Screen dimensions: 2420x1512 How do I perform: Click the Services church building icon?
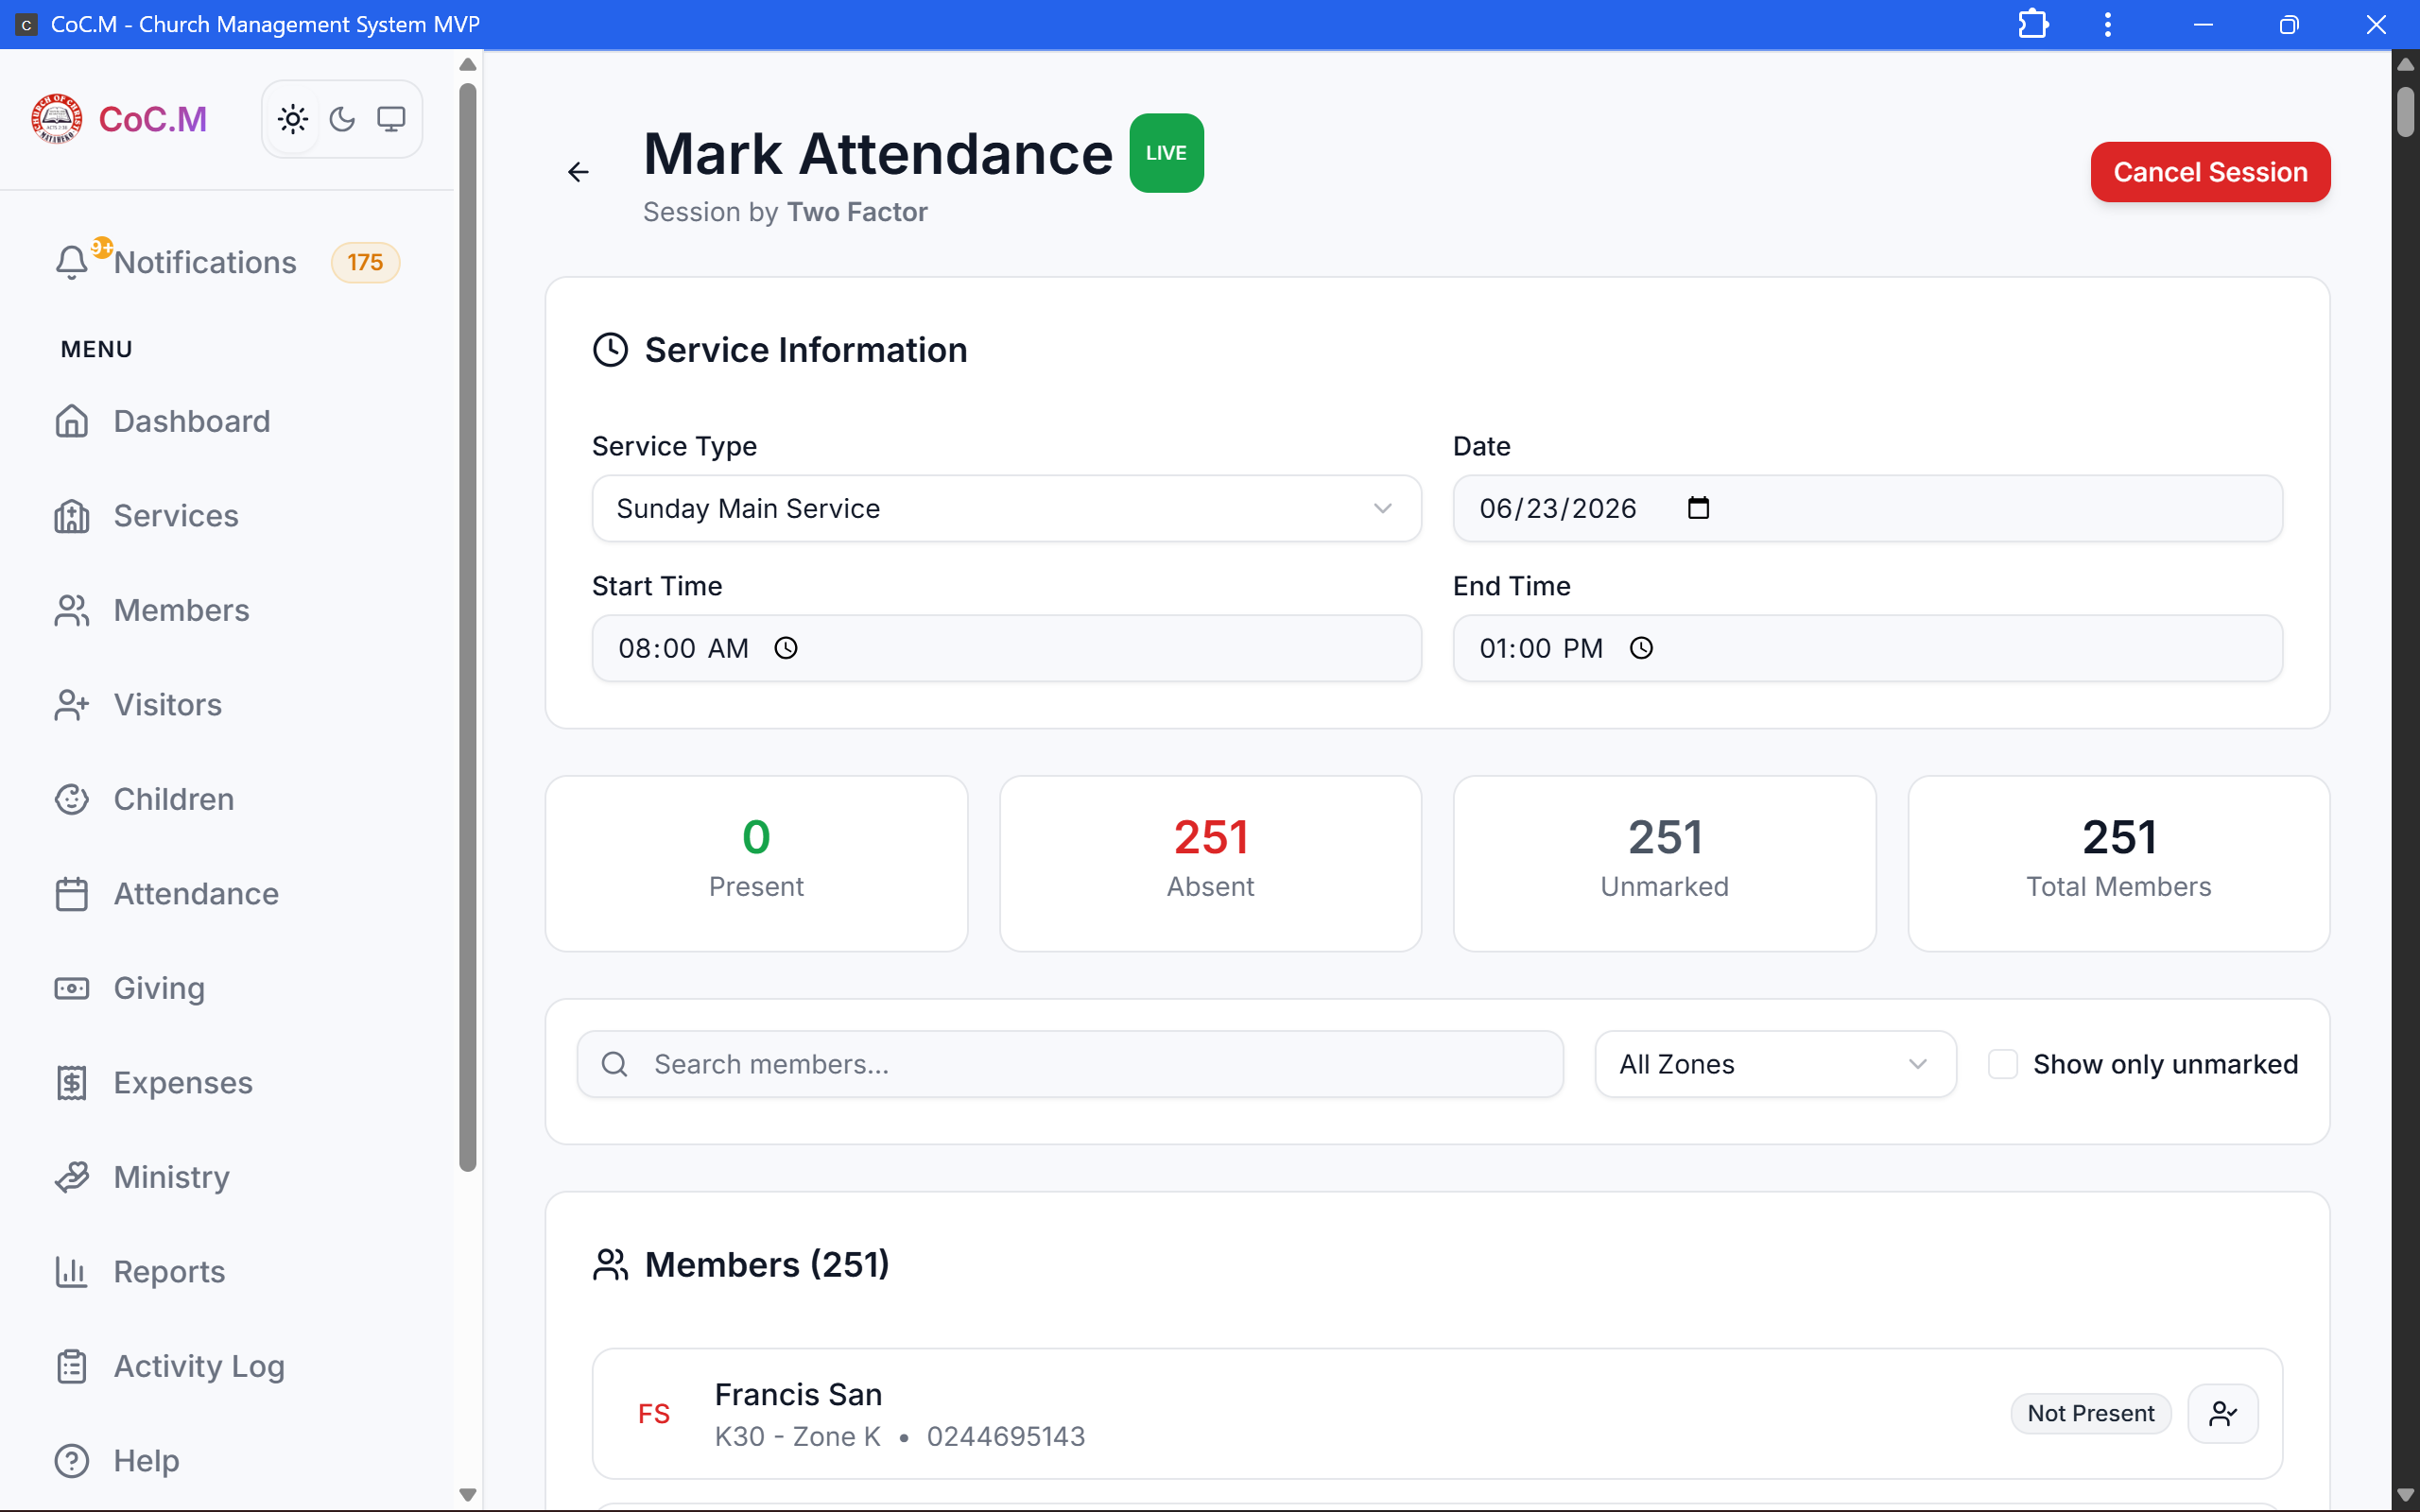[72, 516]
